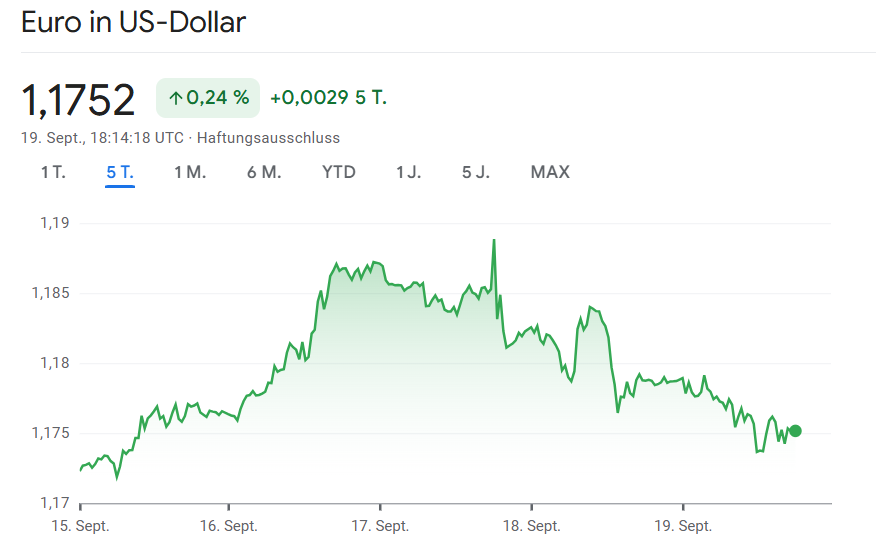Click the 1,1752 exchange rate value
876x544 pixels.
click(x=78, y=100)
